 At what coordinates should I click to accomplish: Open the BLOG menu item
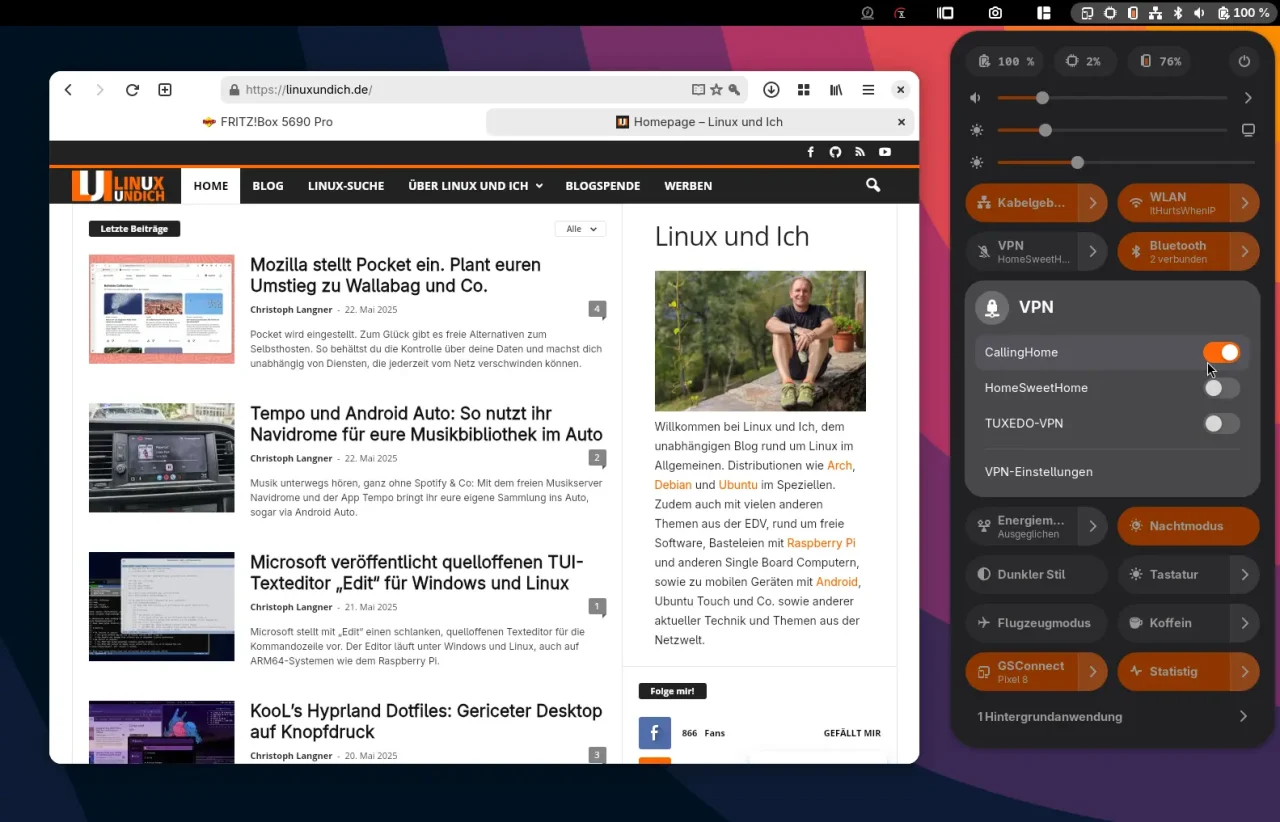pyautogui.click(x=268, y=186)
